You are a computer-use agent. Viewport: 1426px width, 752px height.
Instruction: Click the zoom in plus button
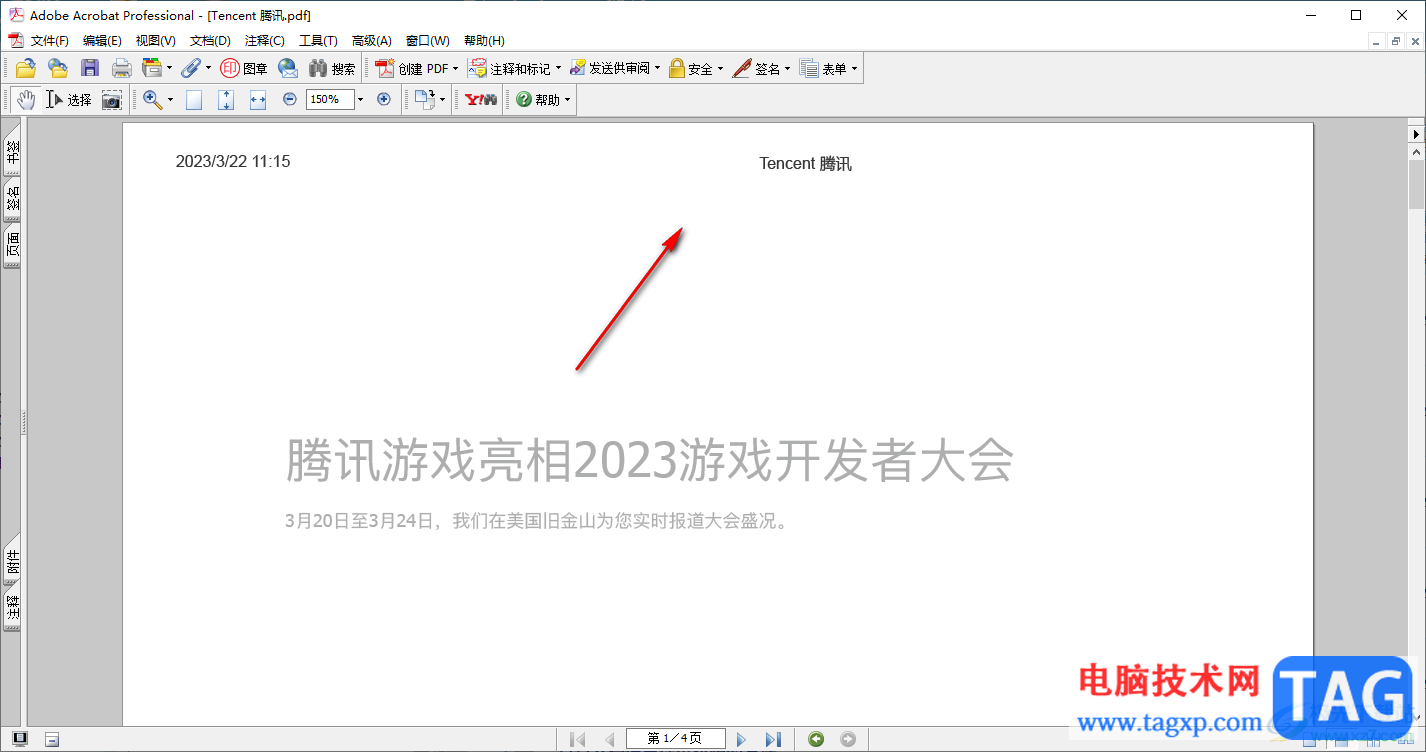coord(383,99)
